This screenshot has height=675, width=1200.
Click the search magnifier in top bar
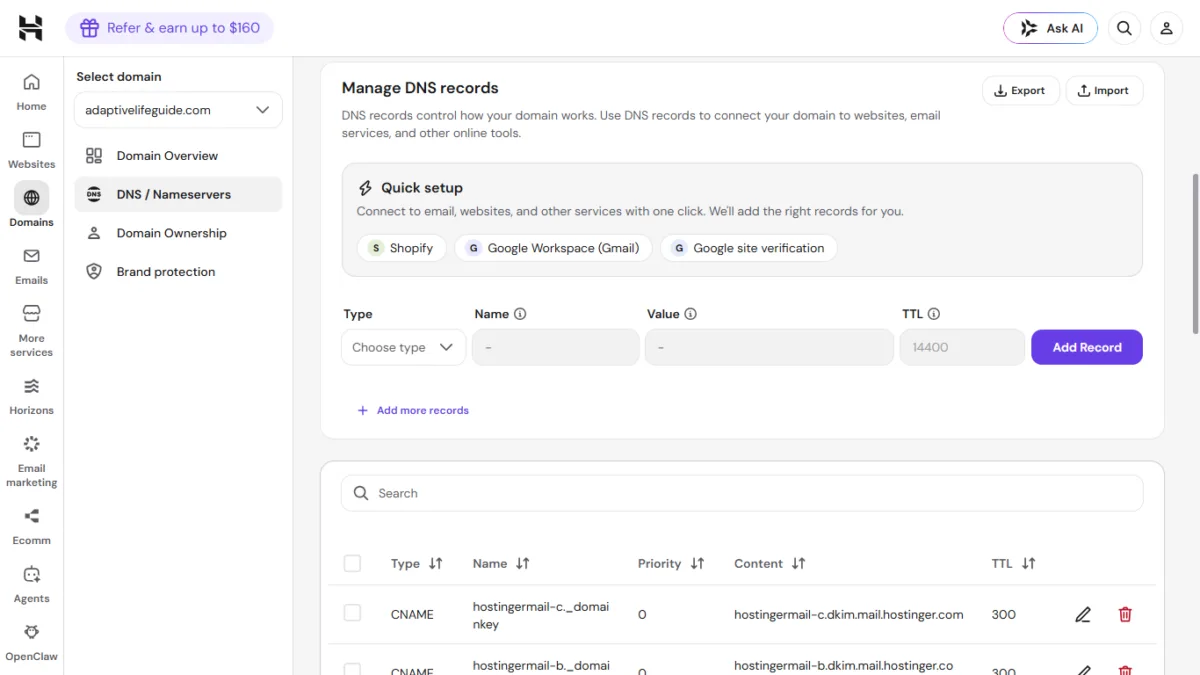tap(1124, 28)
